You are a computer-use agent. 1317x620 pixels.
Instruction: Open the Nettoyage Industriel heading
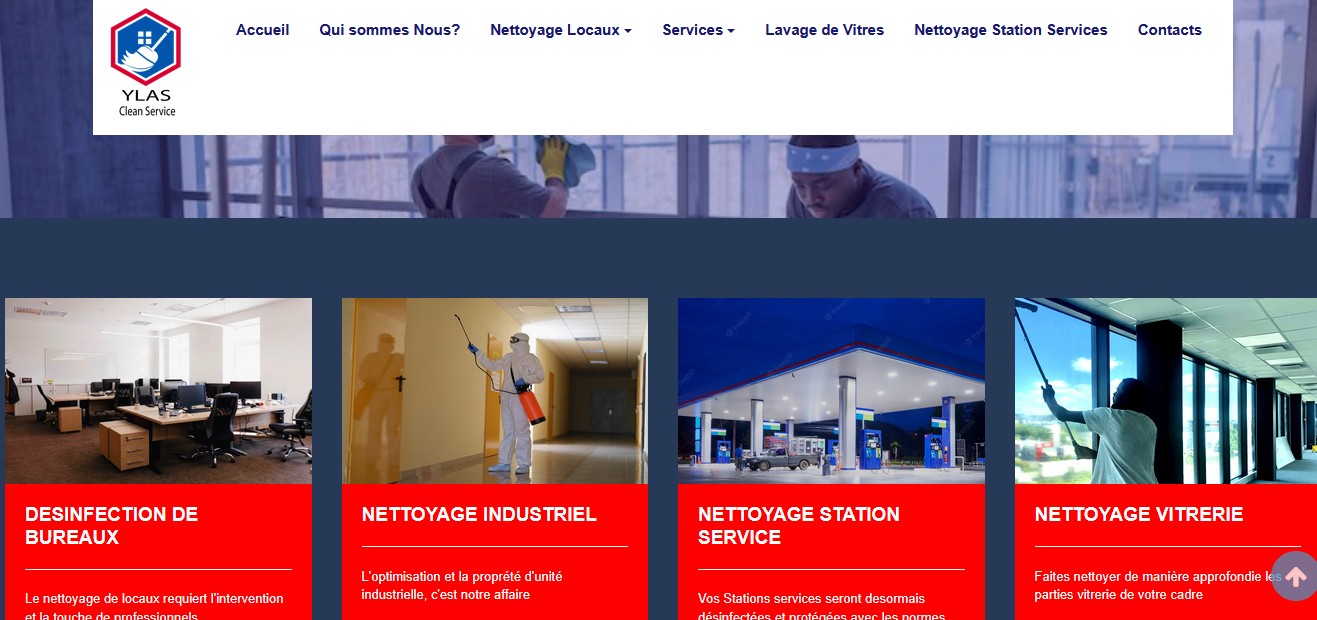(479, 514)
